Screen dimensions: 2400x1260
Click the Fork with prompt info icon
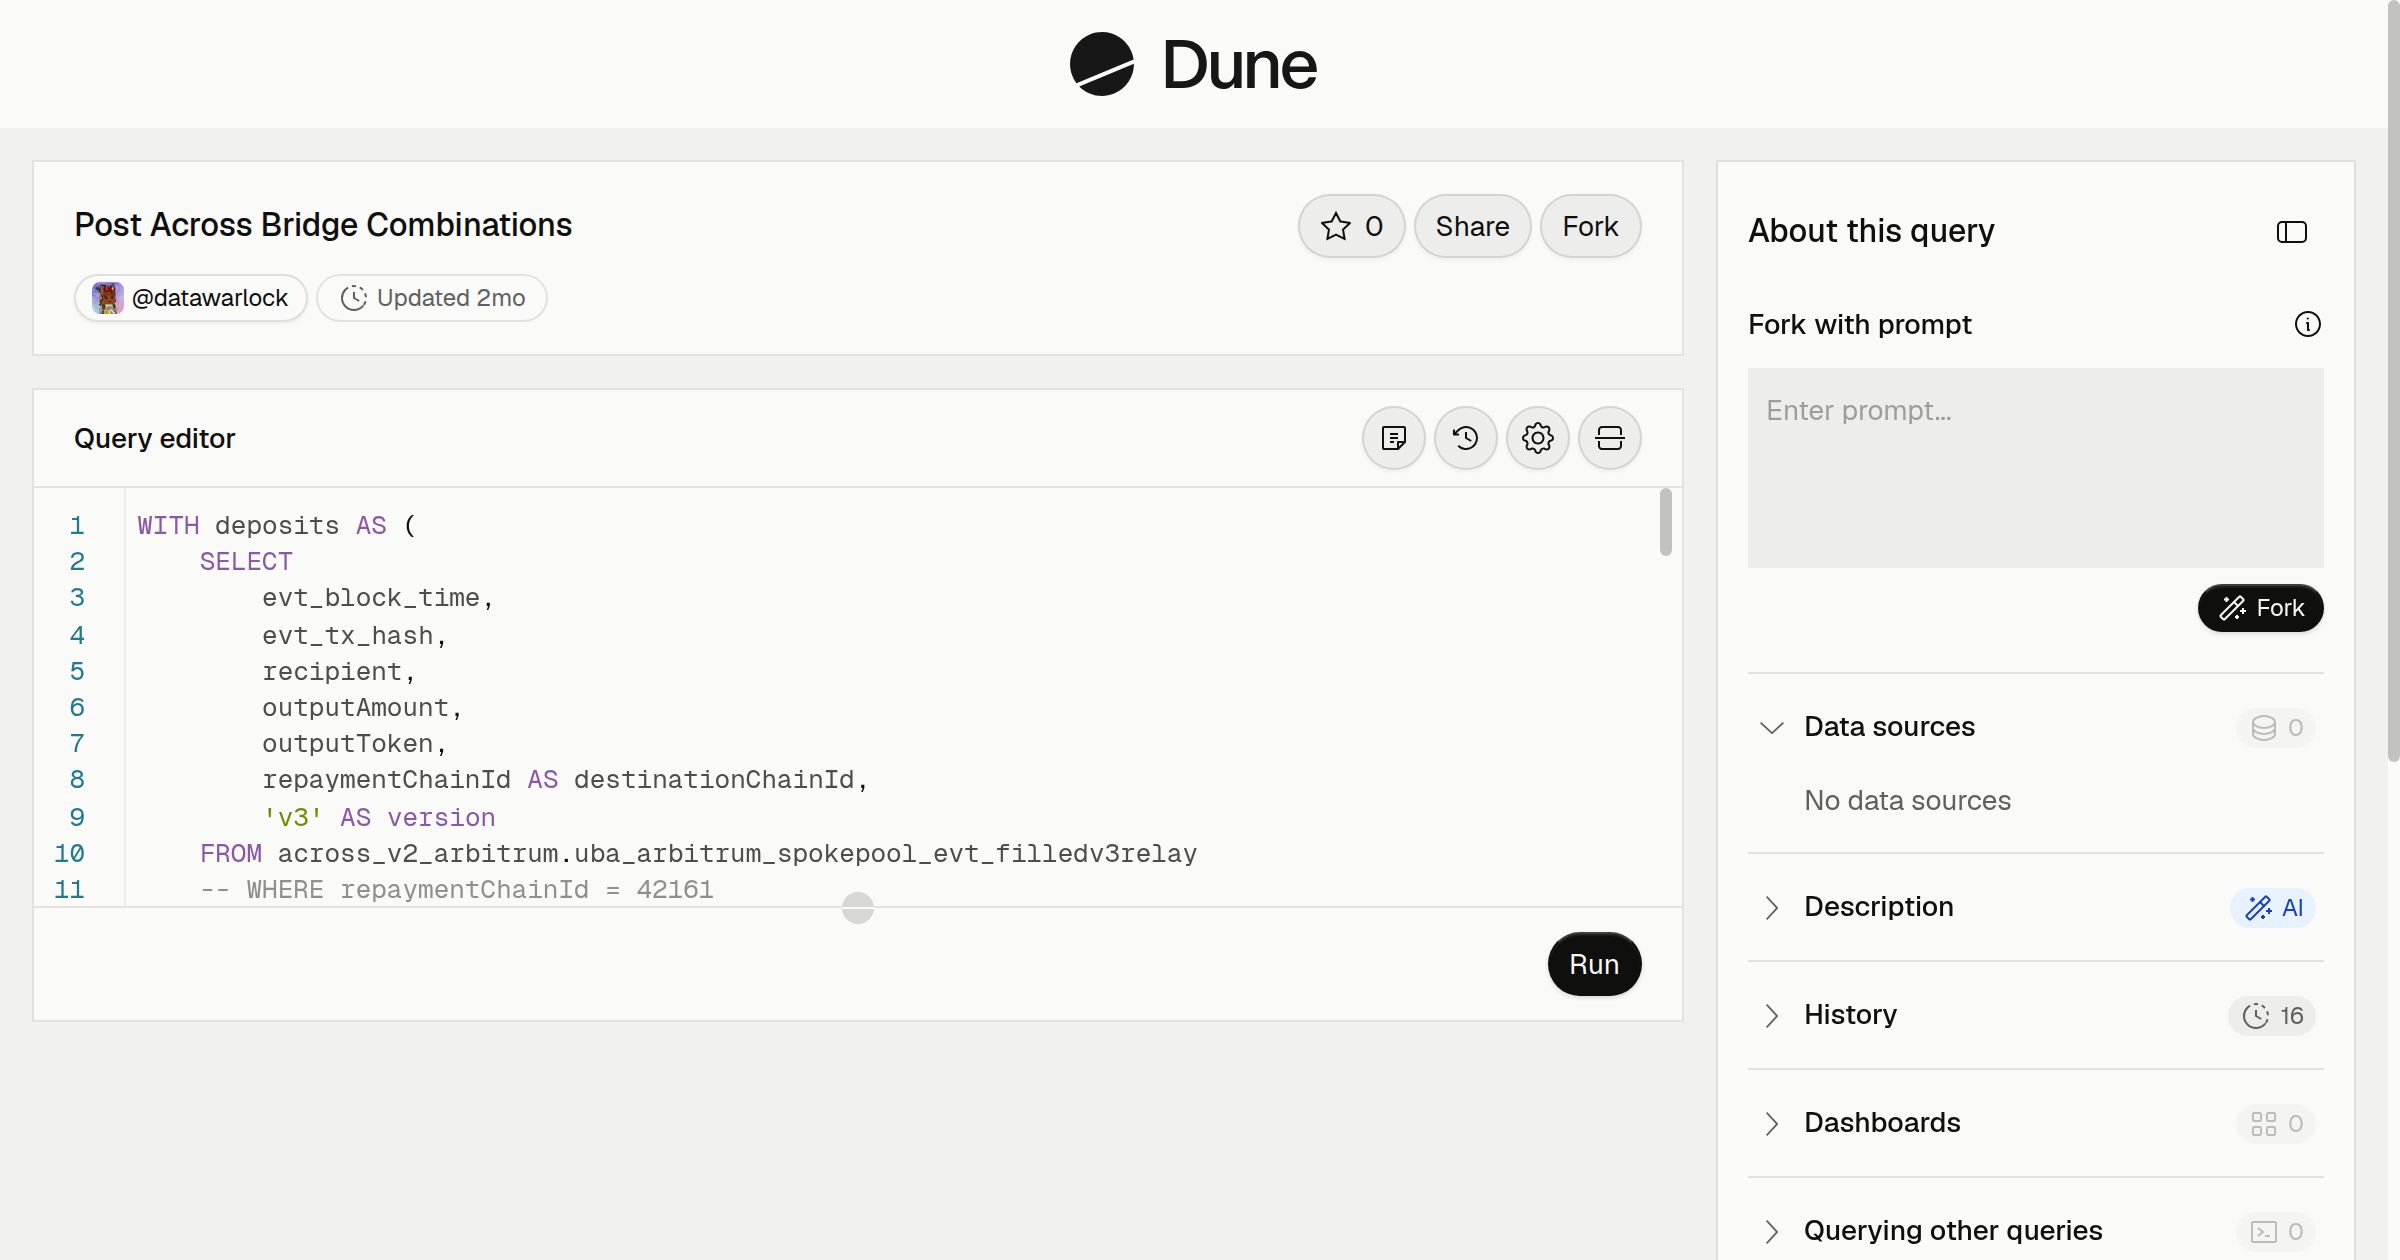[x=2308, y=324]
